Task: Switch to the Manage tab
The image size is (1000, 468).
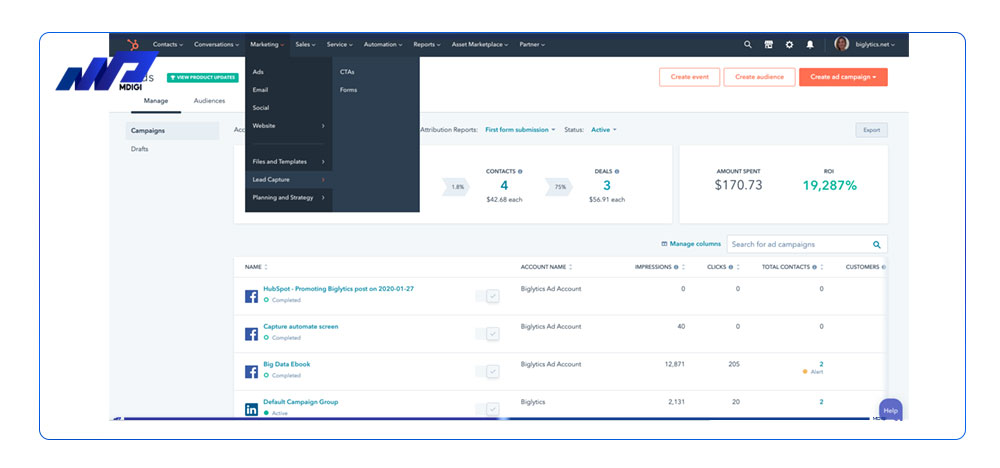Action: pyautogui.click(x=156, y=101)
